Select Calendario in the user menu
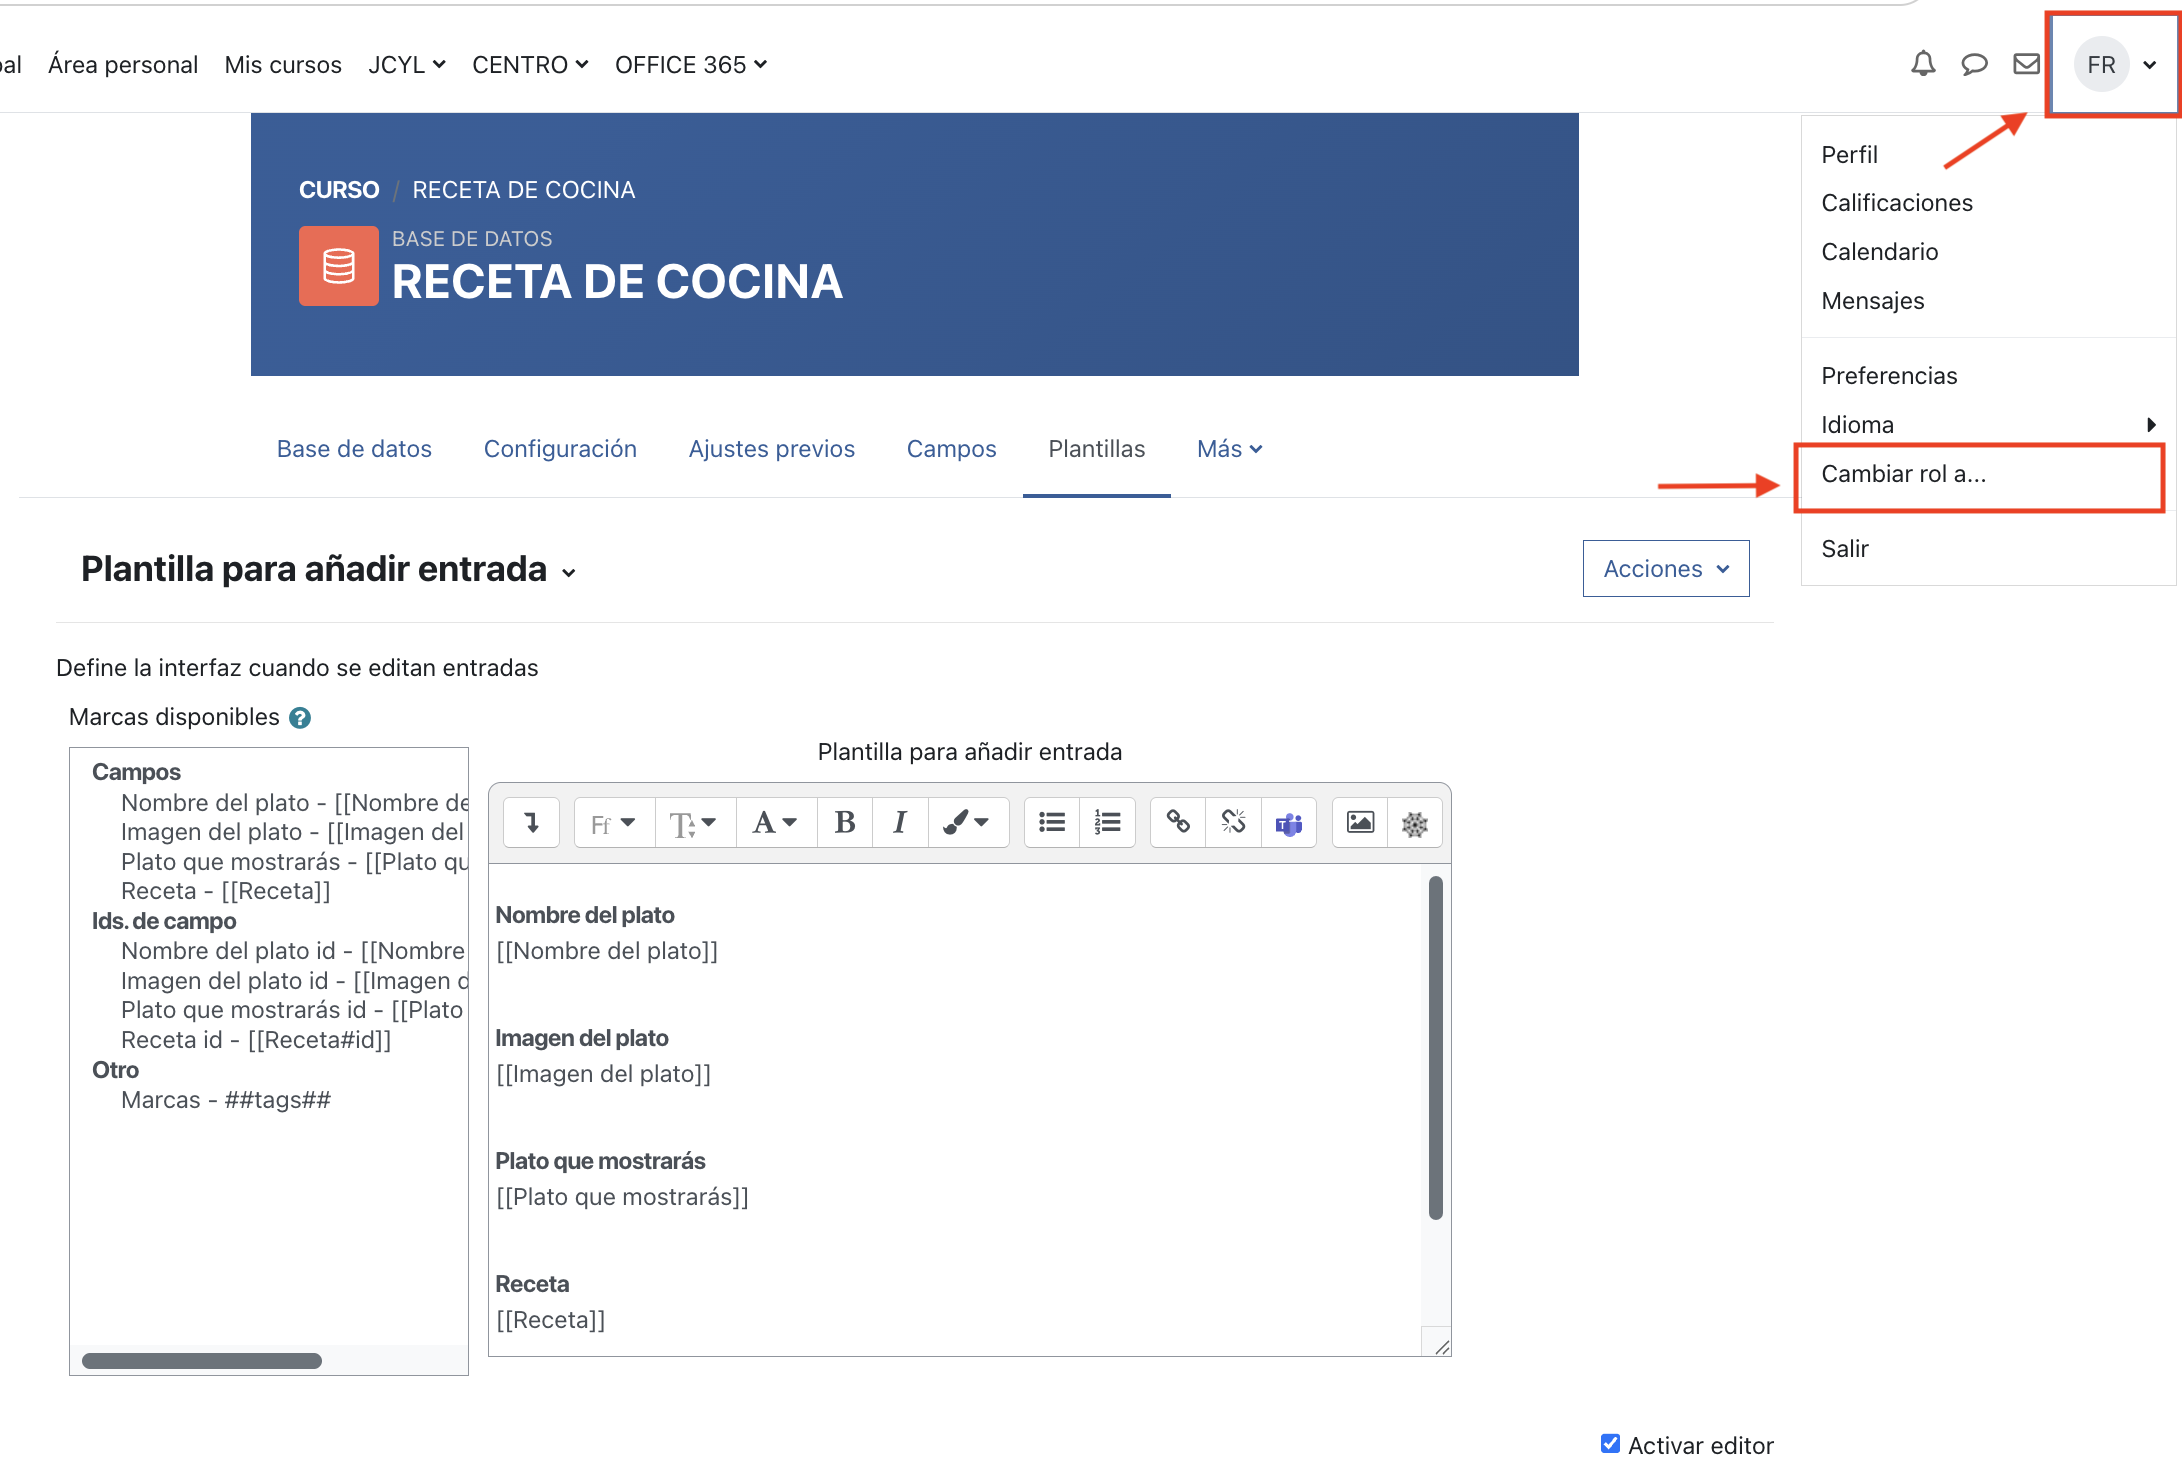The height and width of the screenshot is (1468, 2182). (x=1879, y=252)
